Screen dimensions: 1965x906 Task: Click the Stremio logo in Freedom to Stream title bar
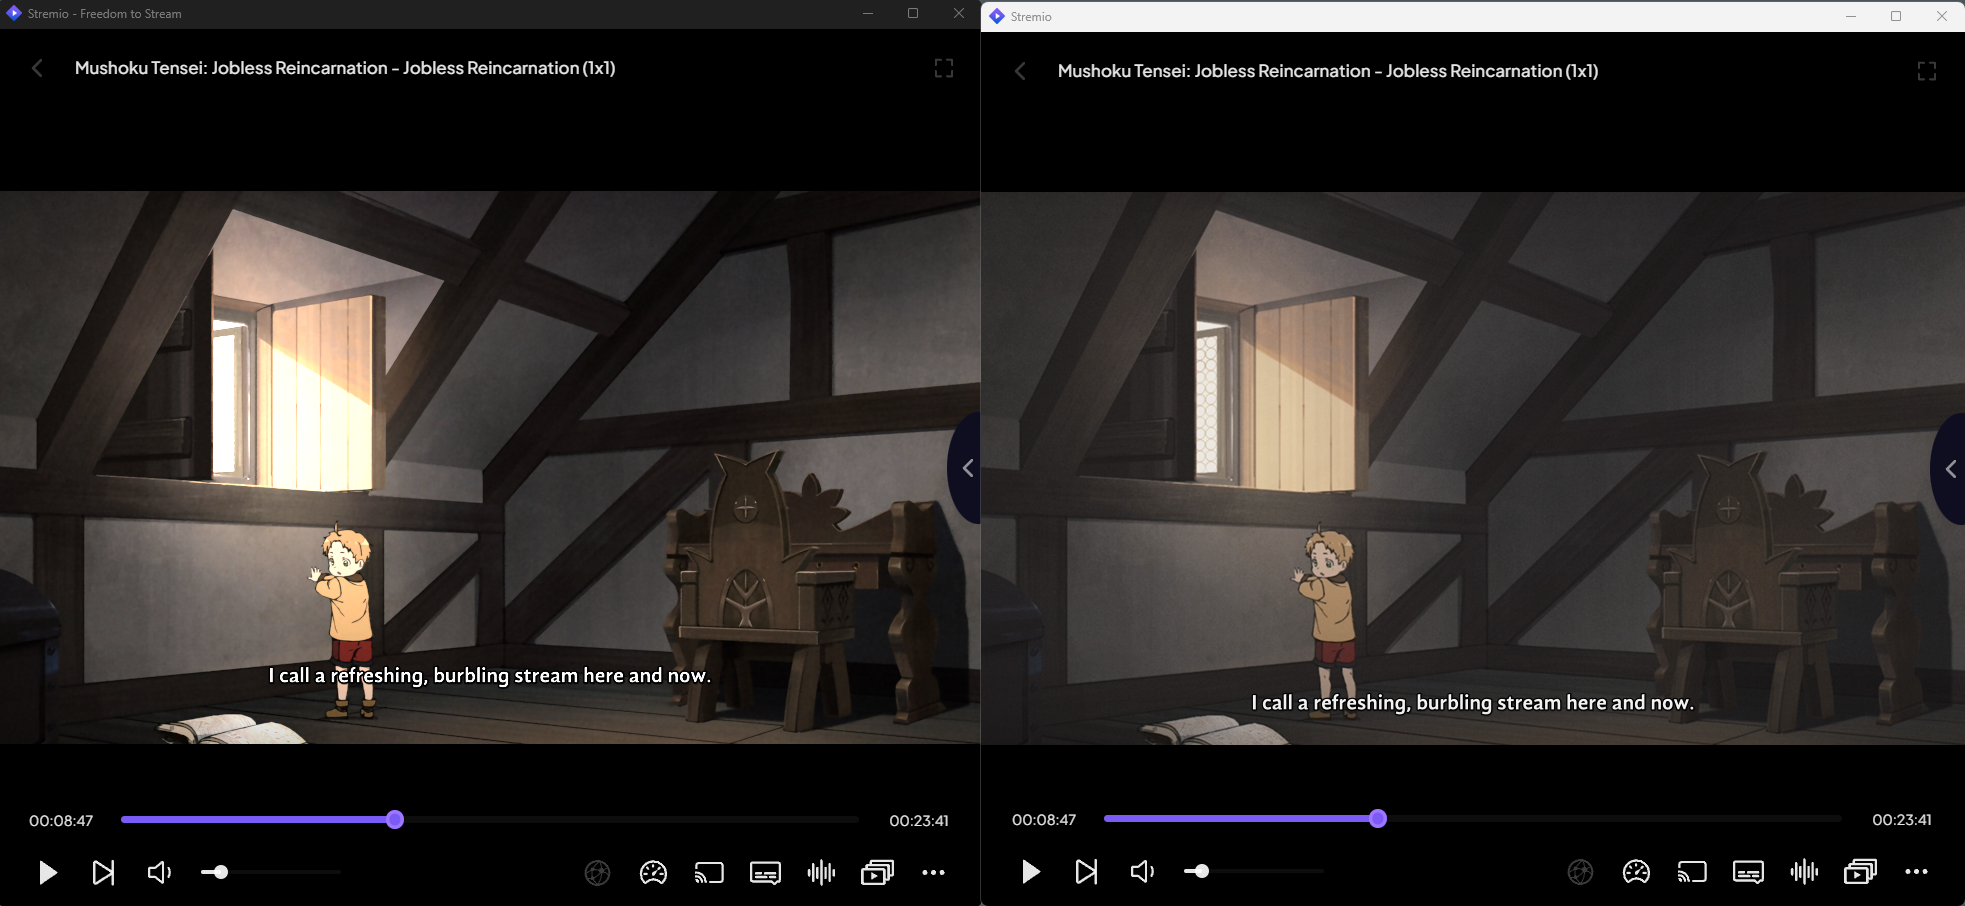tap(14, 14)
